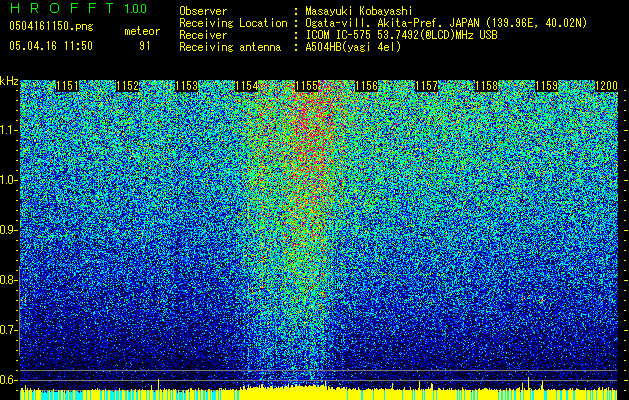Click the 0.8 kHz axis label

[x=8, y=280]
